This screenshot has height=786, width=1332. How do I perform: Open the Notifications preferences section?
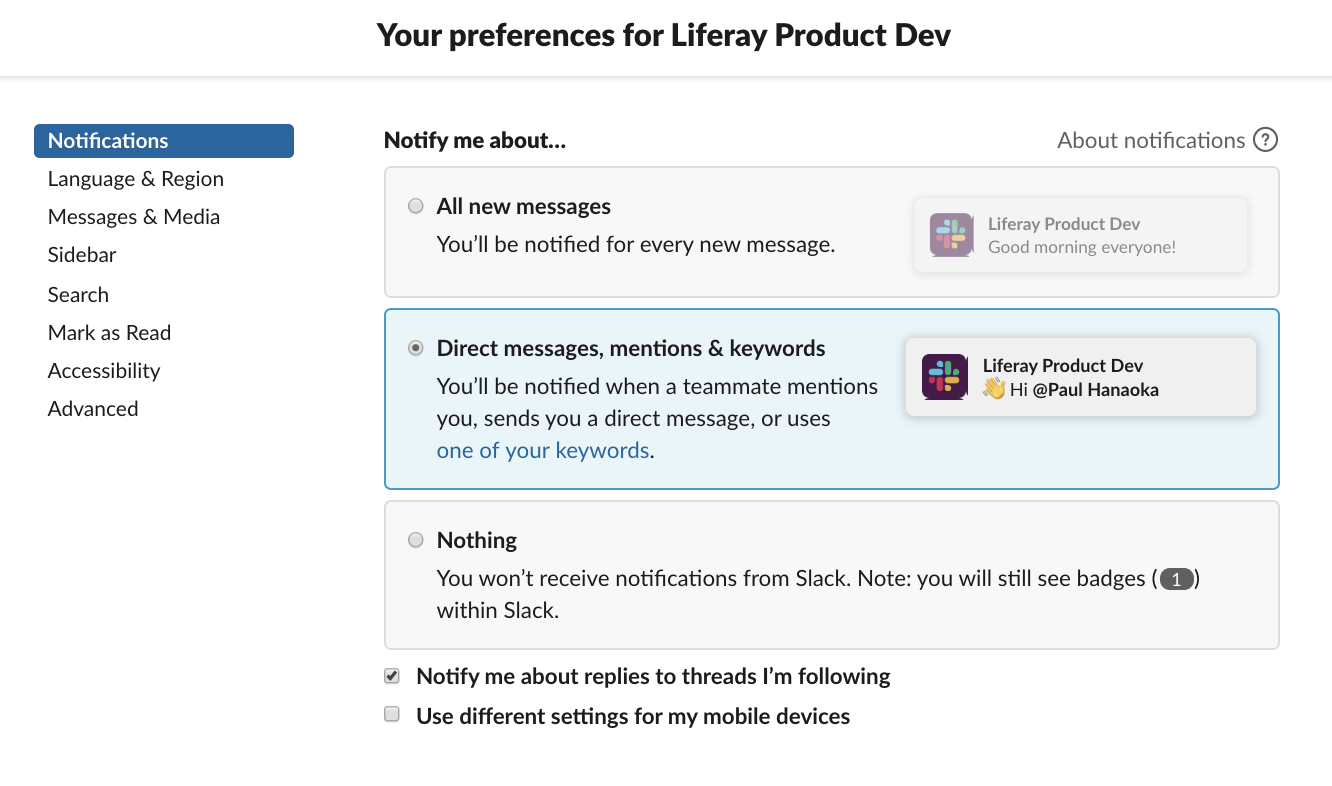point(108,141)
